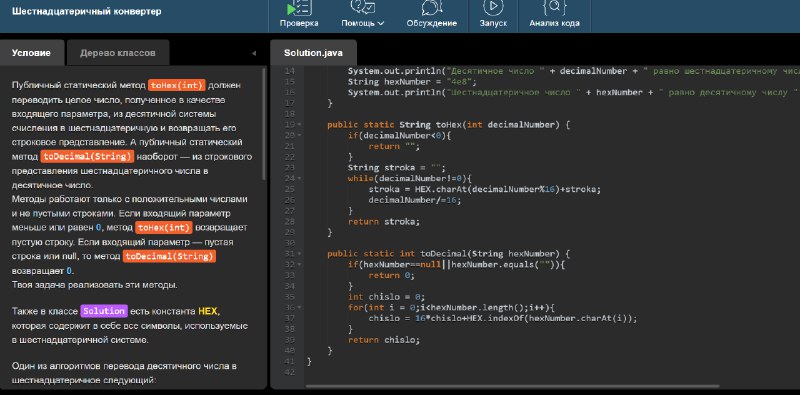The height and width of the screenshot is (395, 800).
Task: Click the line with HEX.indexOf call
Action: 503,318
